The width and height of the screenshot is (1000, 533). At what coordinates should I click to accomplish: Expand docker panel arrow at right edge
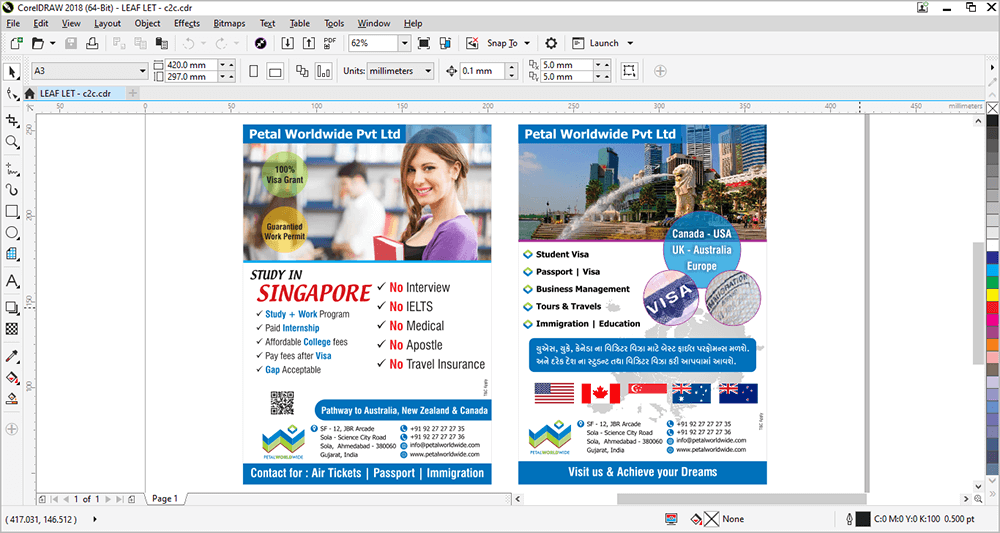tap(992, 68)
